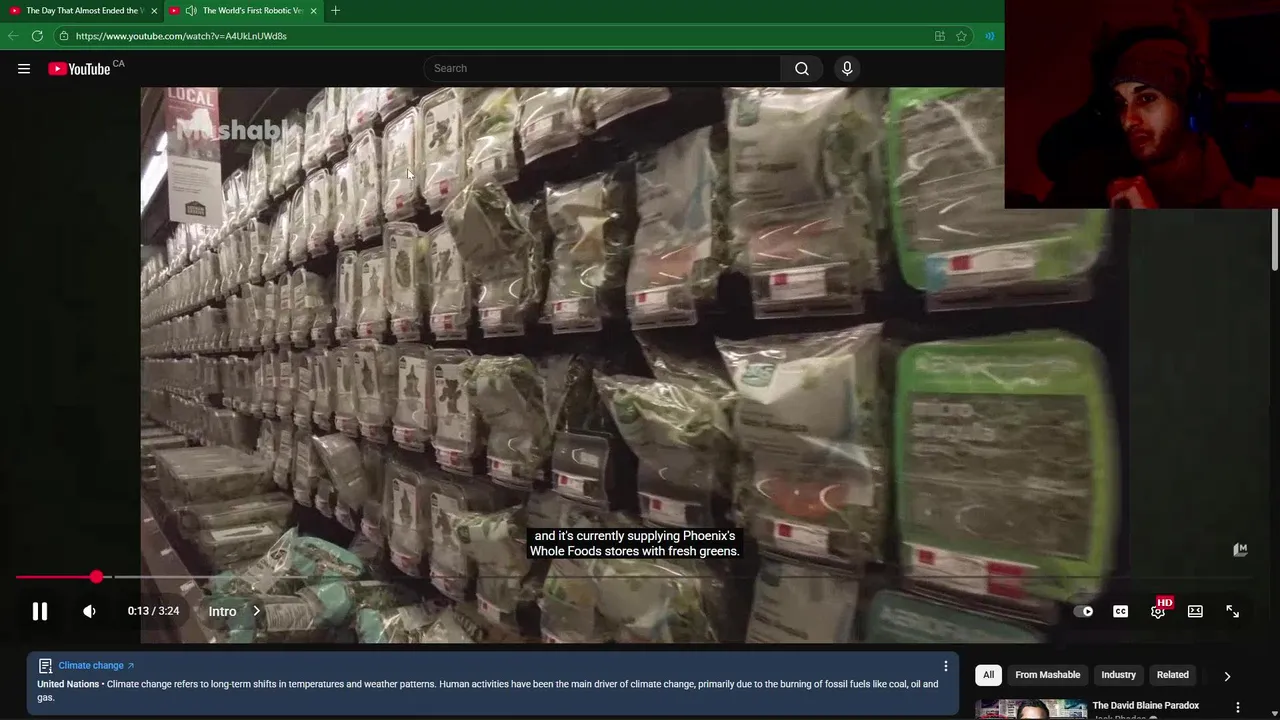The width and height of the screenshot is (1280, 720).
Task: Mute the video volume
Action: [89, 611]
